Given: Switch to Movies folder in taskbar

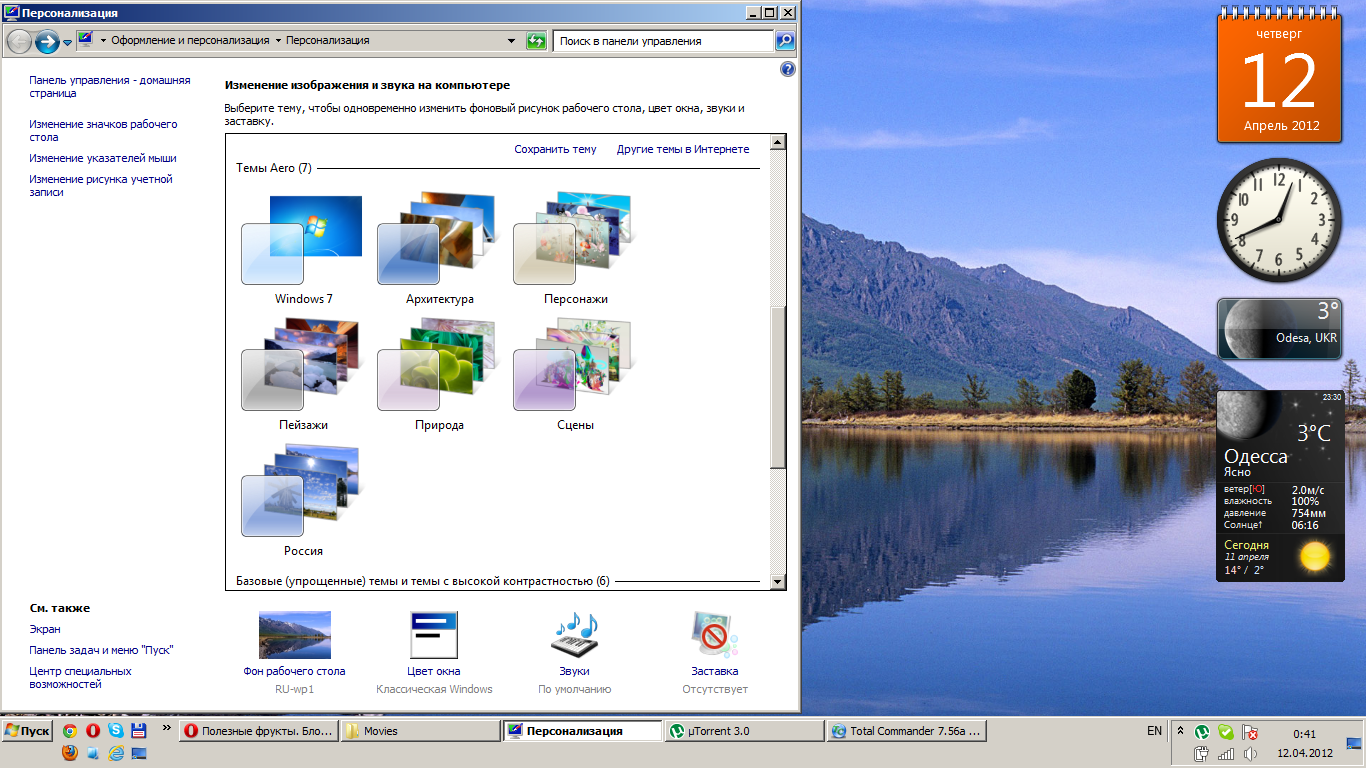Looking at the screenshot, I should tap(420, 731).
